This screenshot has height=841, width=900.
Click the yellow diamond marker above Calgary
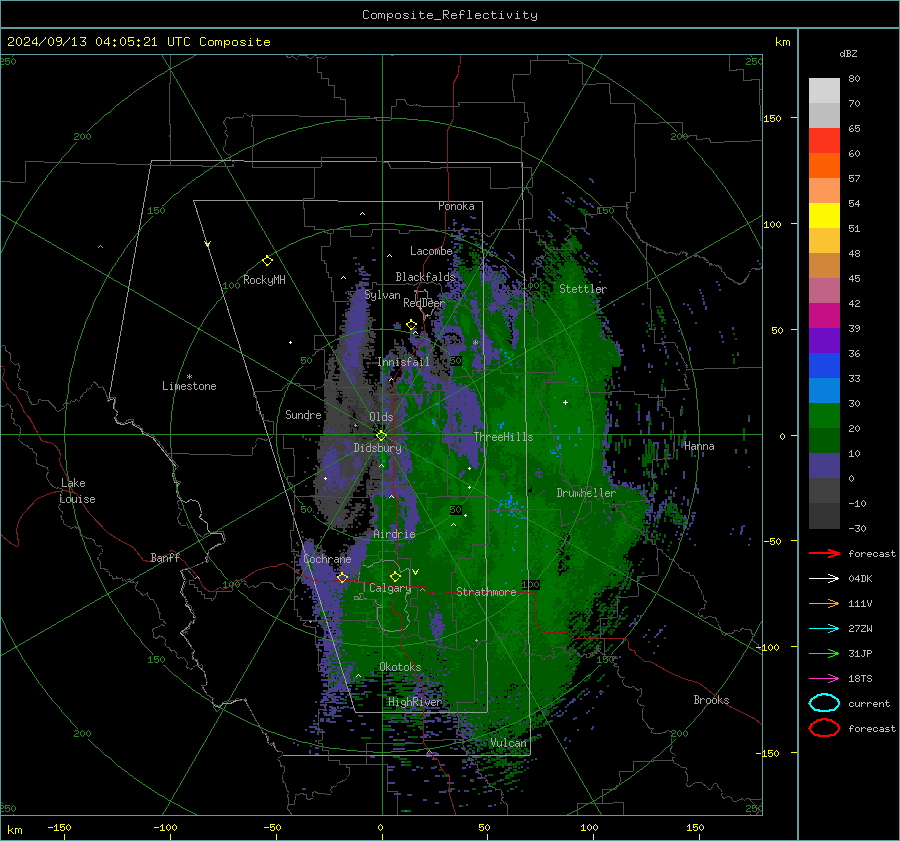(x=395, y=576)
